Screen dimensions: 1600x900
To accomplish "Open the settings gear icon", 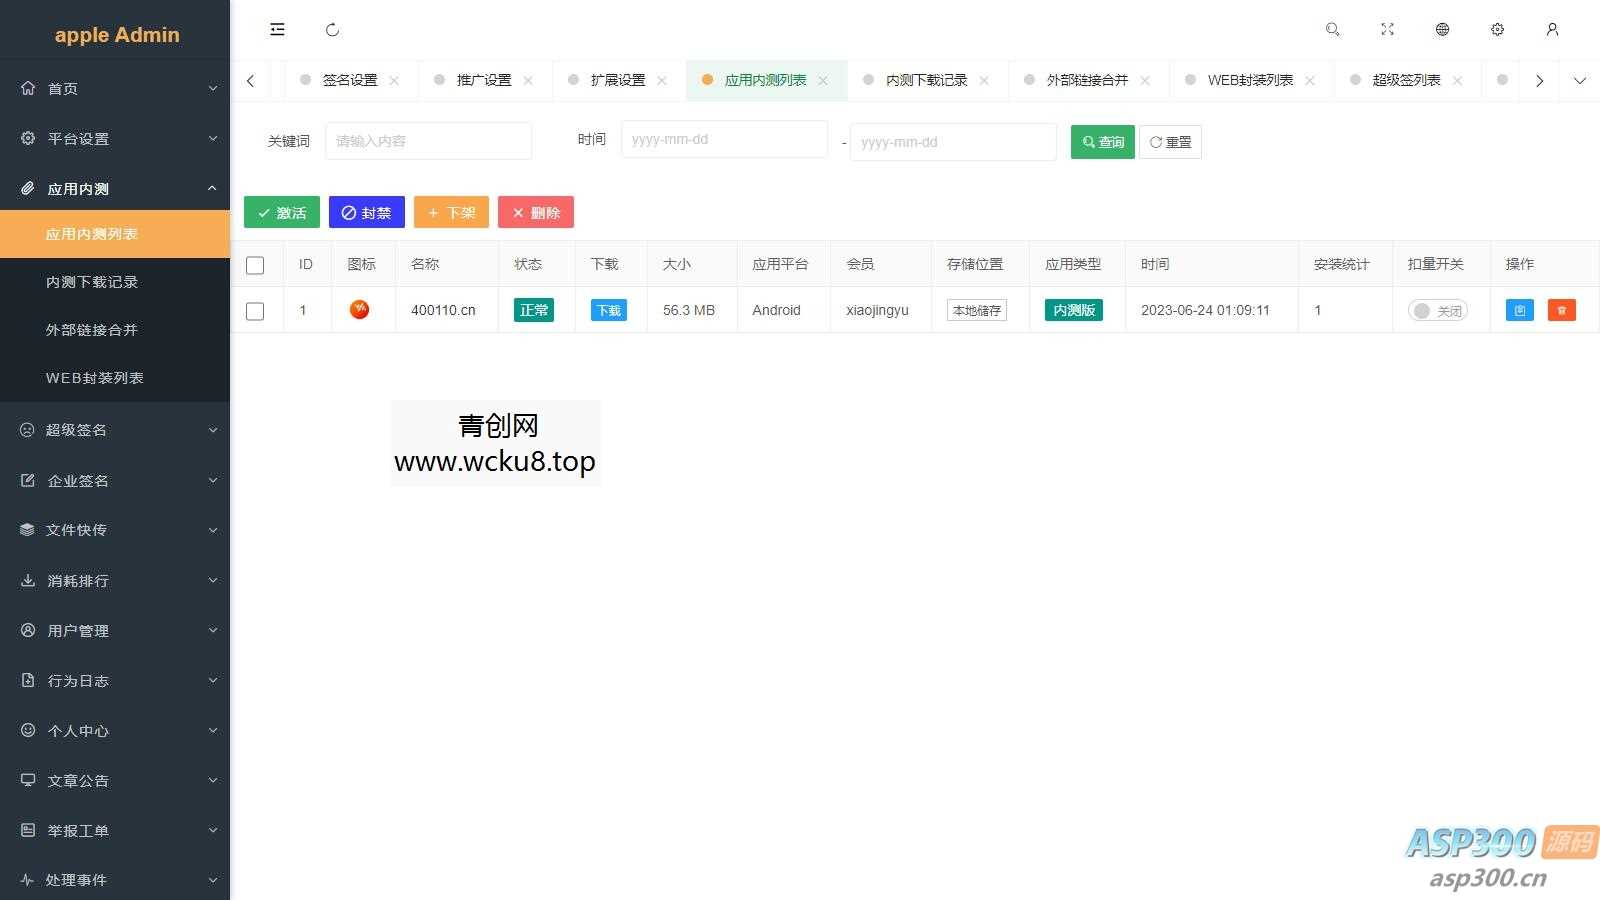I will coord(1497,29).
